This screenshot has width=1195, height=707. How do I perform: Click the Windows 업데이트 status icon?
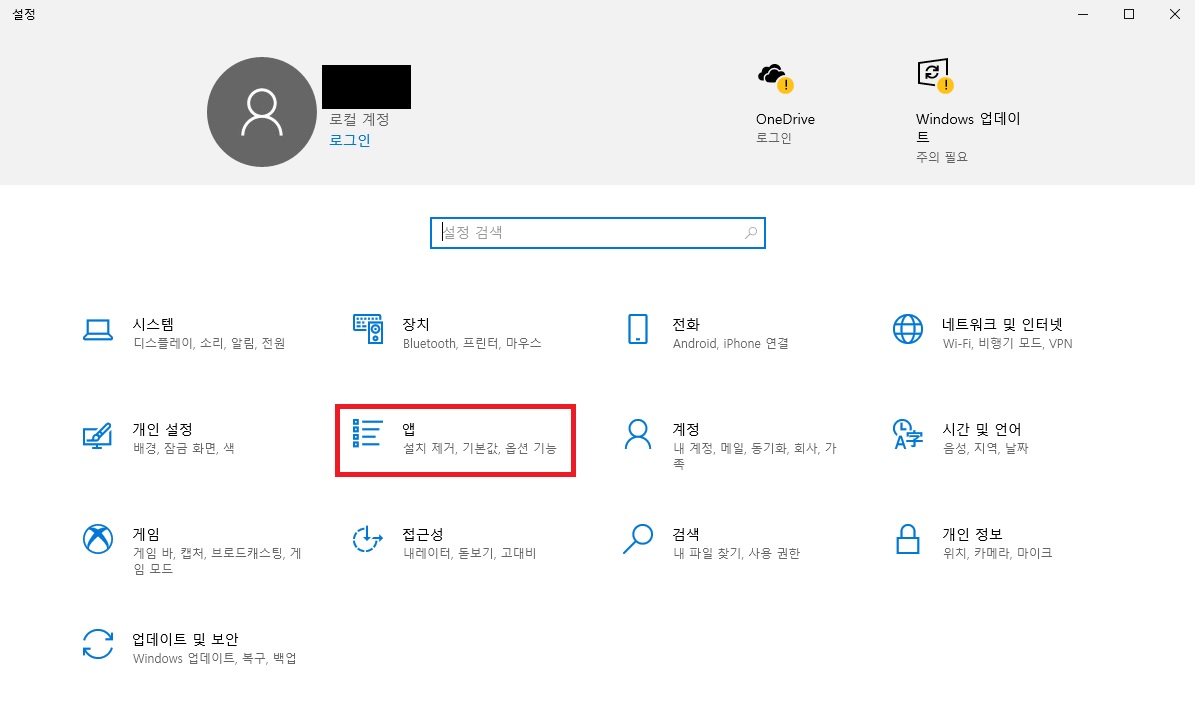[935, 75]
